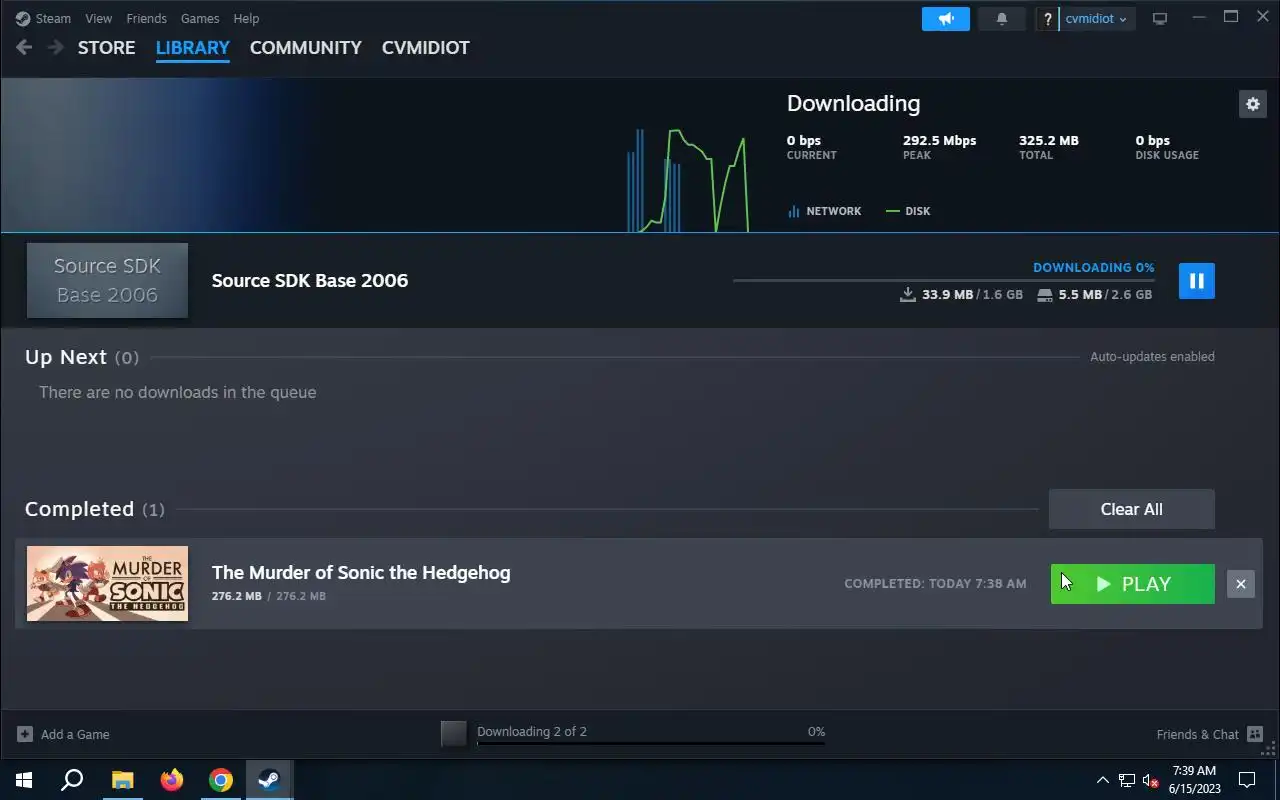
Task: Click the NETWORK legend label
Action: click(834, 211)
